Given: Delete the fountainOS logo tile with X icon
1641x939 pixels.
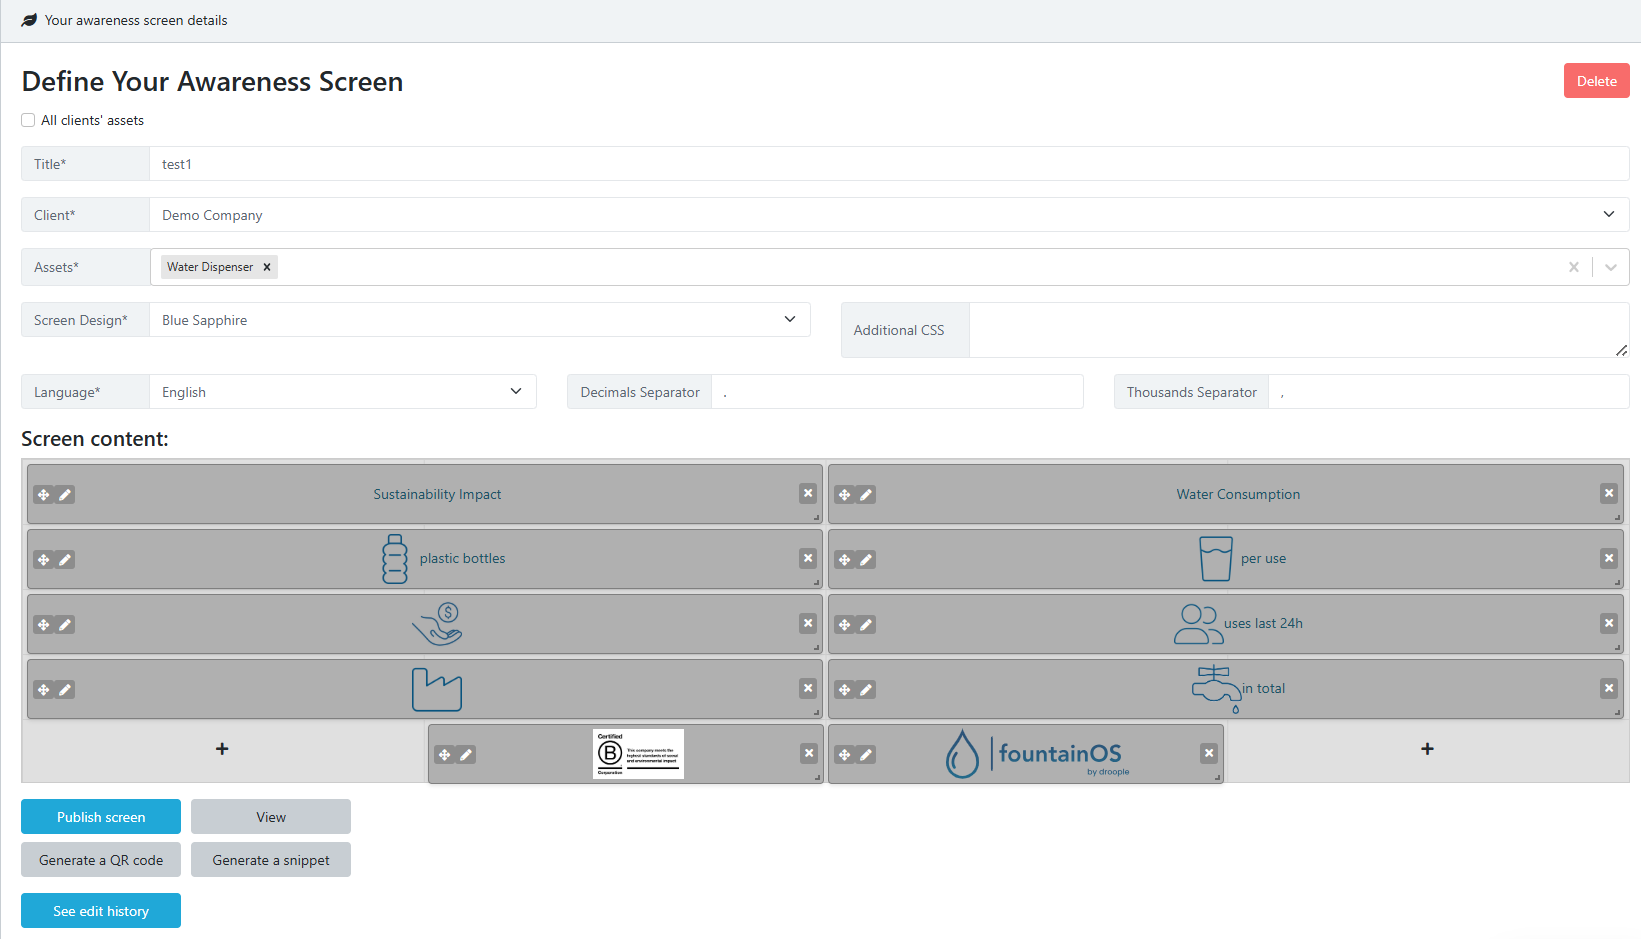Looking at the screenshot, I should (x=1209, y=753).
